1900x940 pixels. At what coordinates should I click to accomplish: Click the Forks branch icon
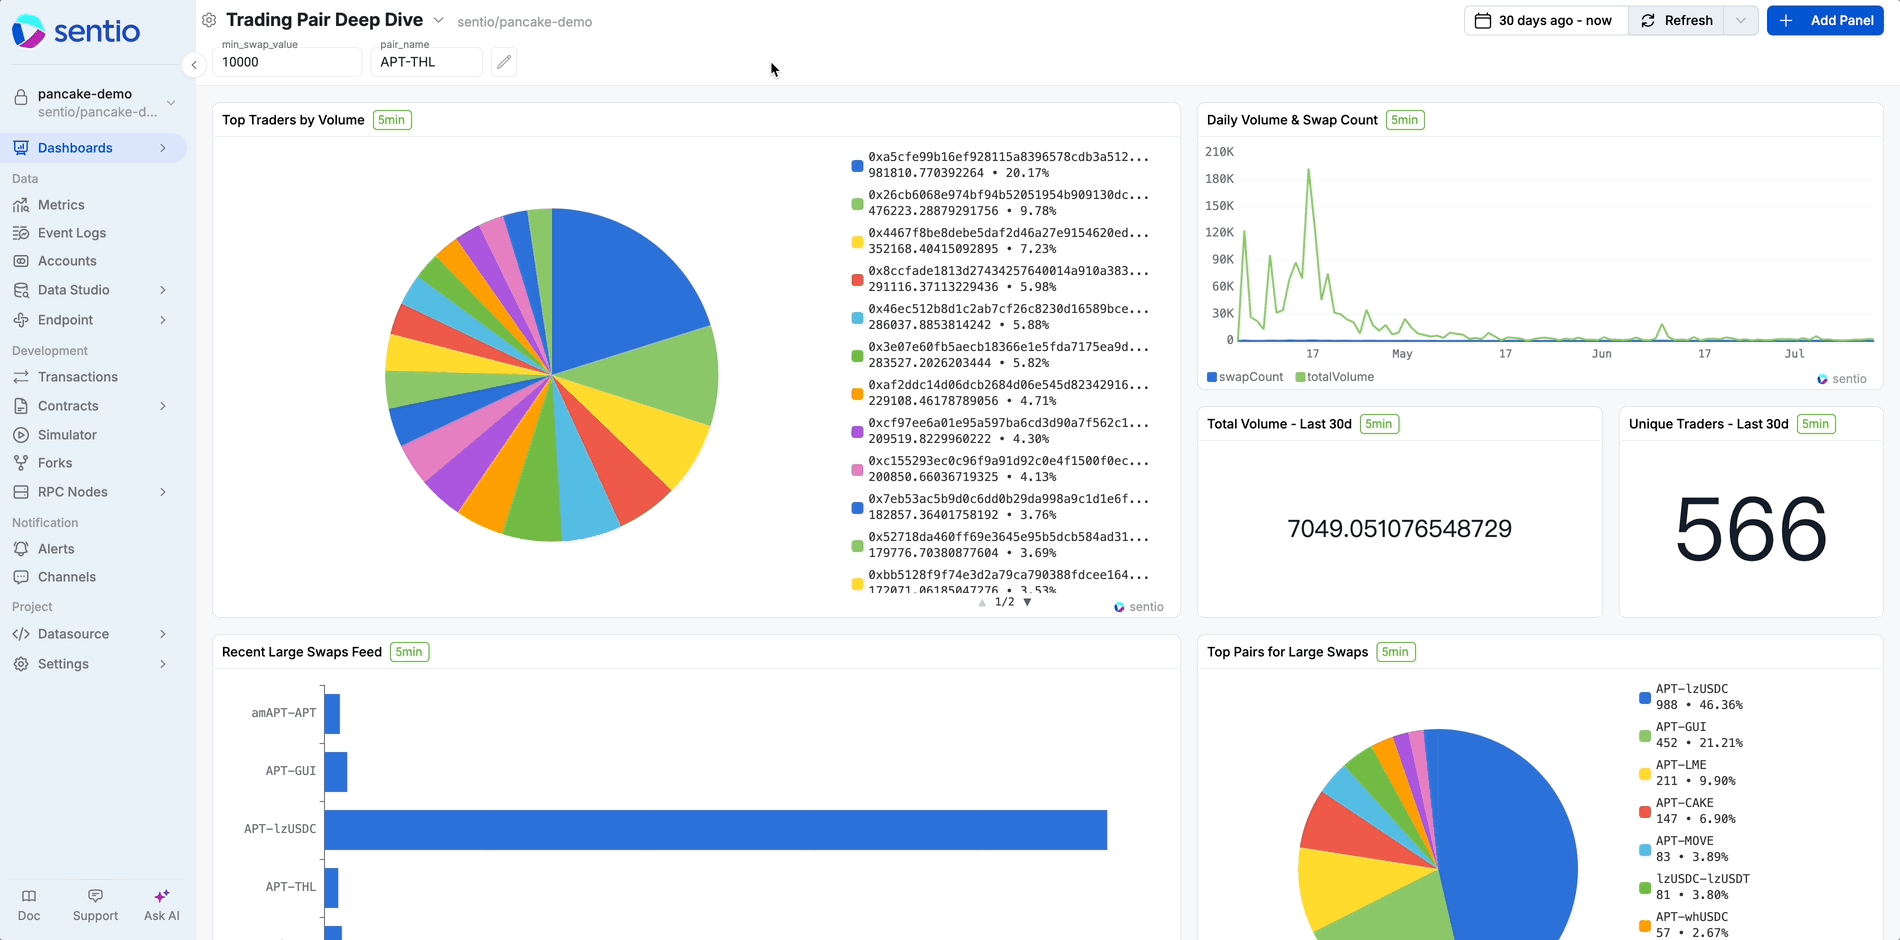click(20, 463)
